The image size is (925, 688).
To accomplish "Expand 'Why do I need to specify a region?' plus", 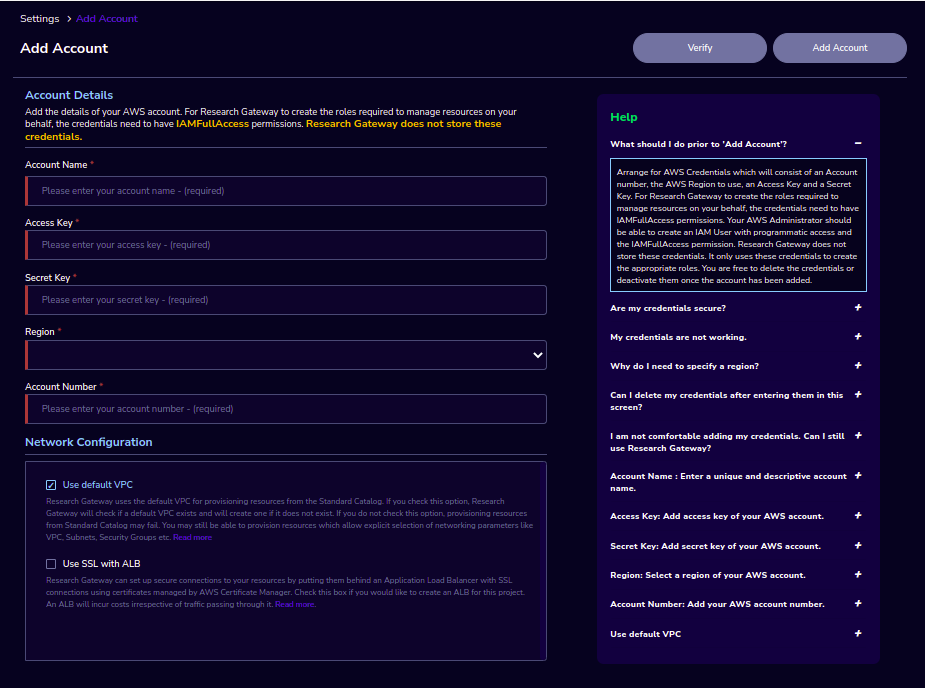I will point(858,365).
